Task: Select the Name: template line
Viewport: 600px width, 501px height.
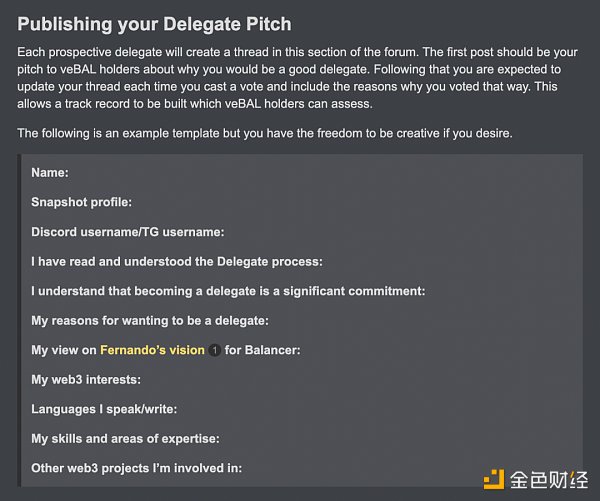Action: (50, 172)
